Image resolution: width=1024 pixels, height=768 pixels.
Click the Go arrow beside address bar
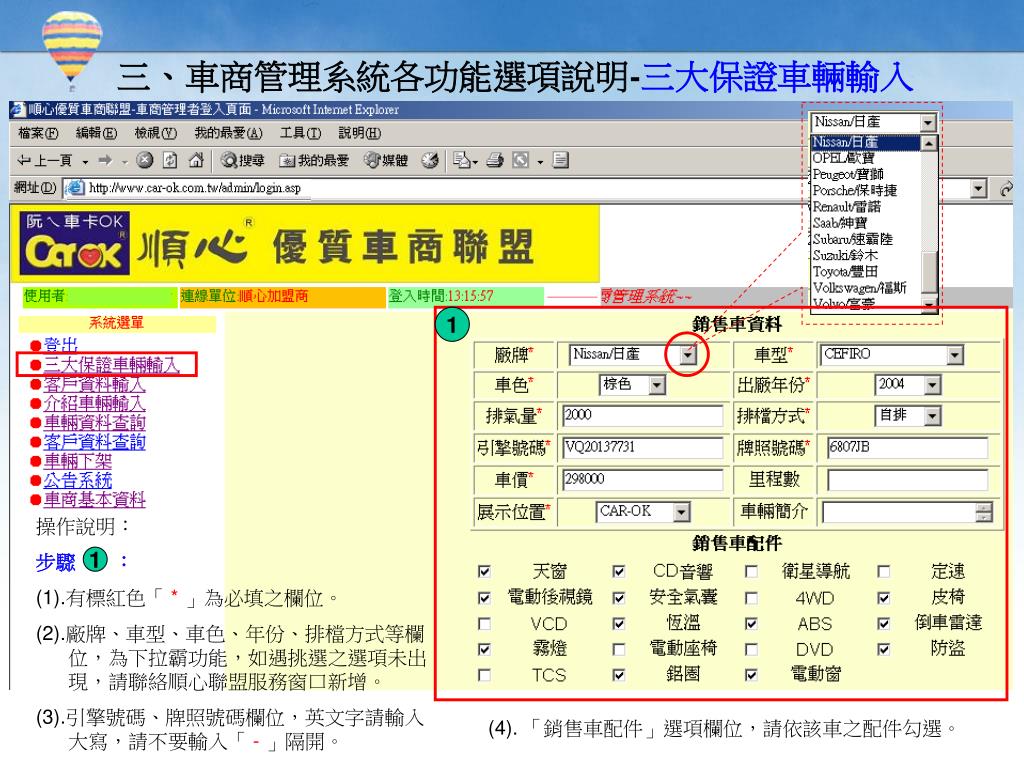click(1006, 189)
